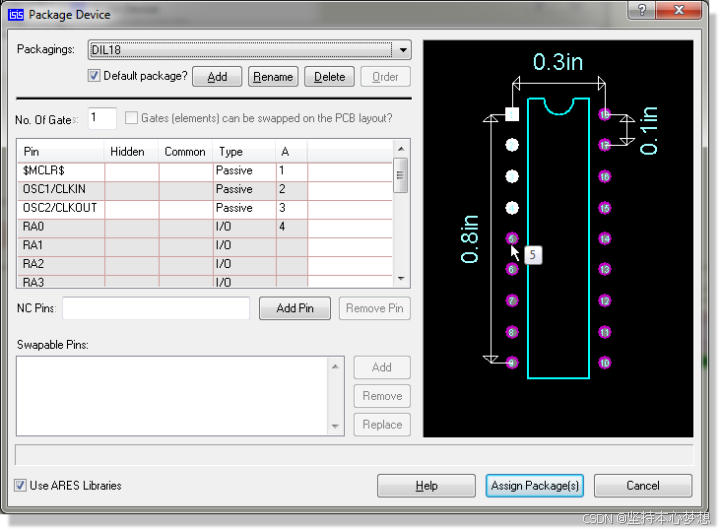Image resolution: width=722 pixels, height=532 pixels.
Task: Click the Cancel button
Action: coord(643,486)
